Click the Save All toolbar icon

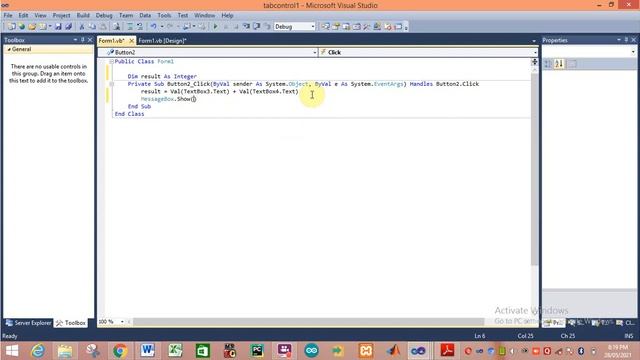[69, 27]
